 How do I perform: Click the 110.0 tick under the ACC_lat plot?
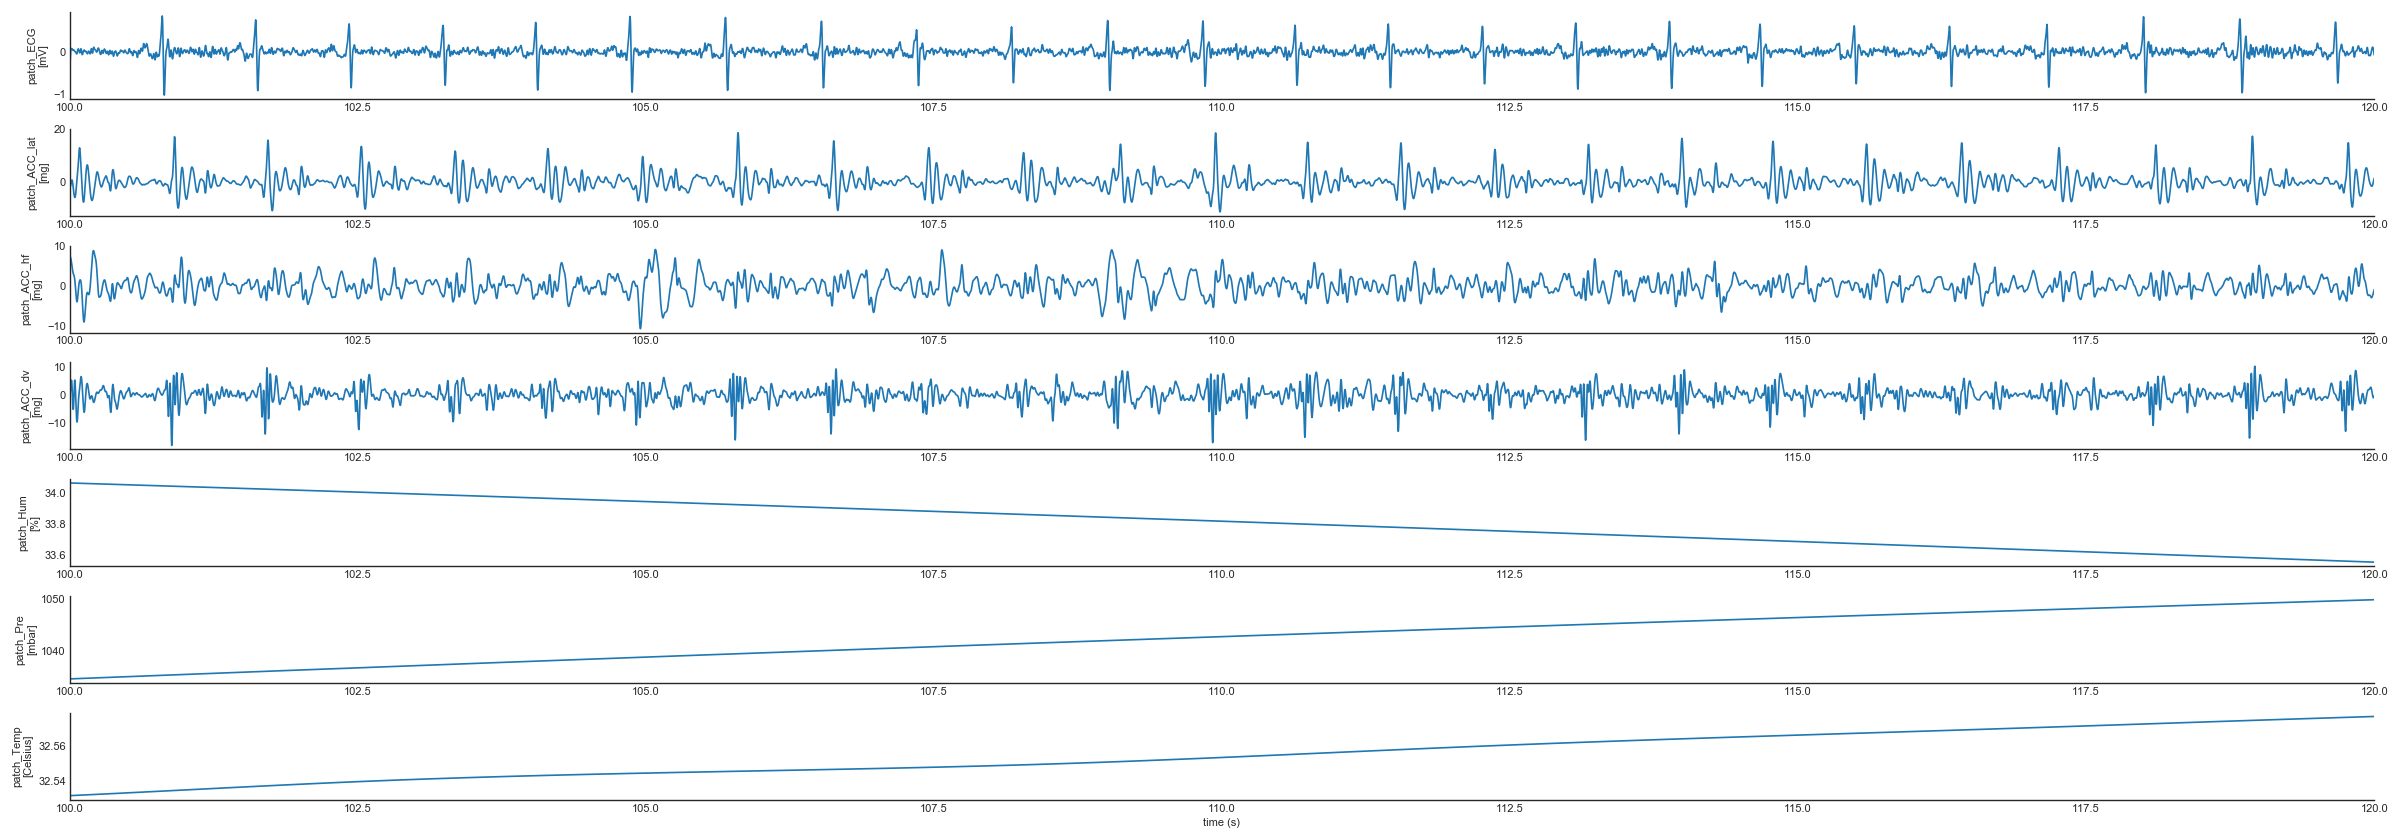click(x=1221, y=224)
